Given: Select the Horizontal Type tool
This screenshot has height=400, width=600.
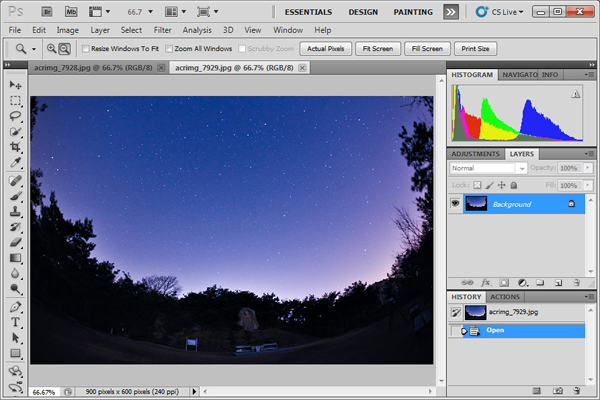Looking at the screenshot, I should [15, 322].
